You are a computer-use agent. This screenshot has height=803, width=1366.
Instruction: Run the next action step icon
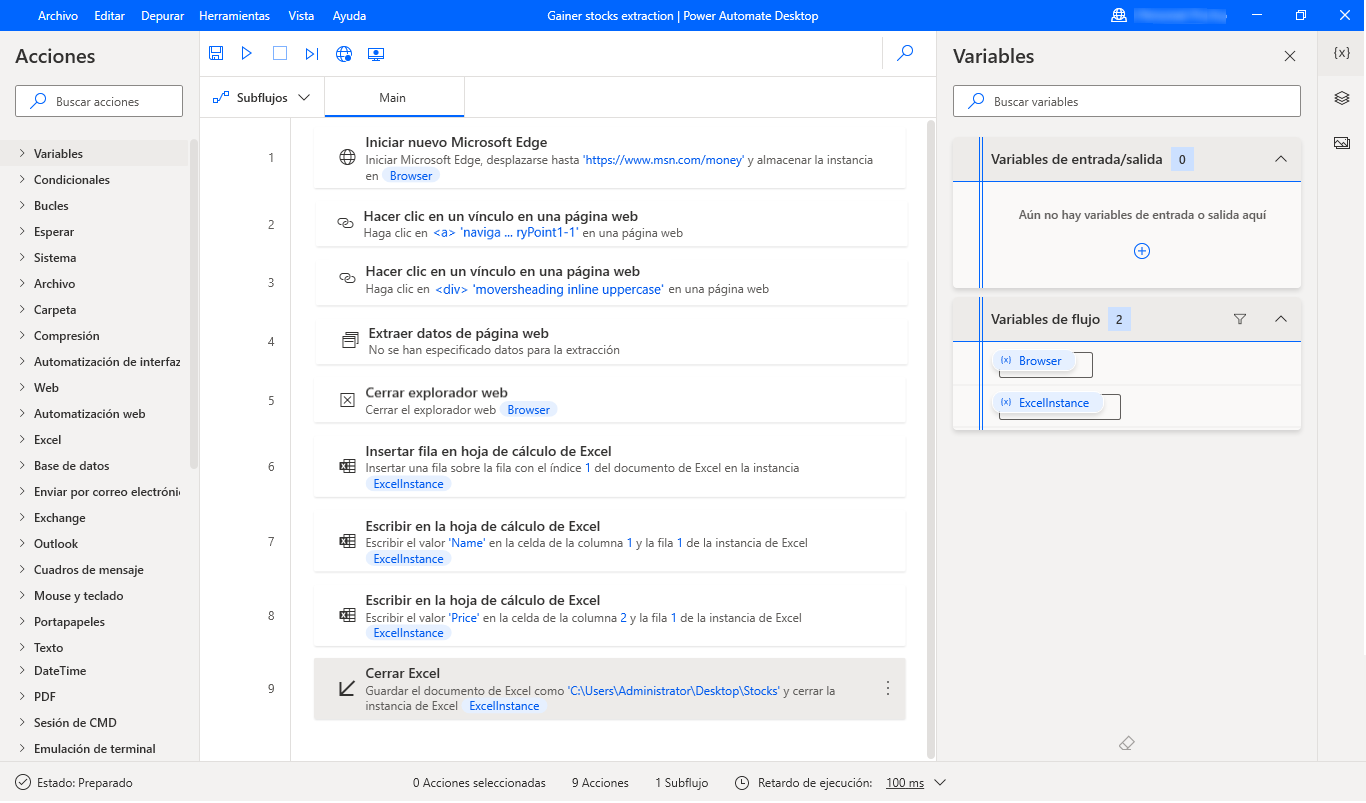point(312,54)
